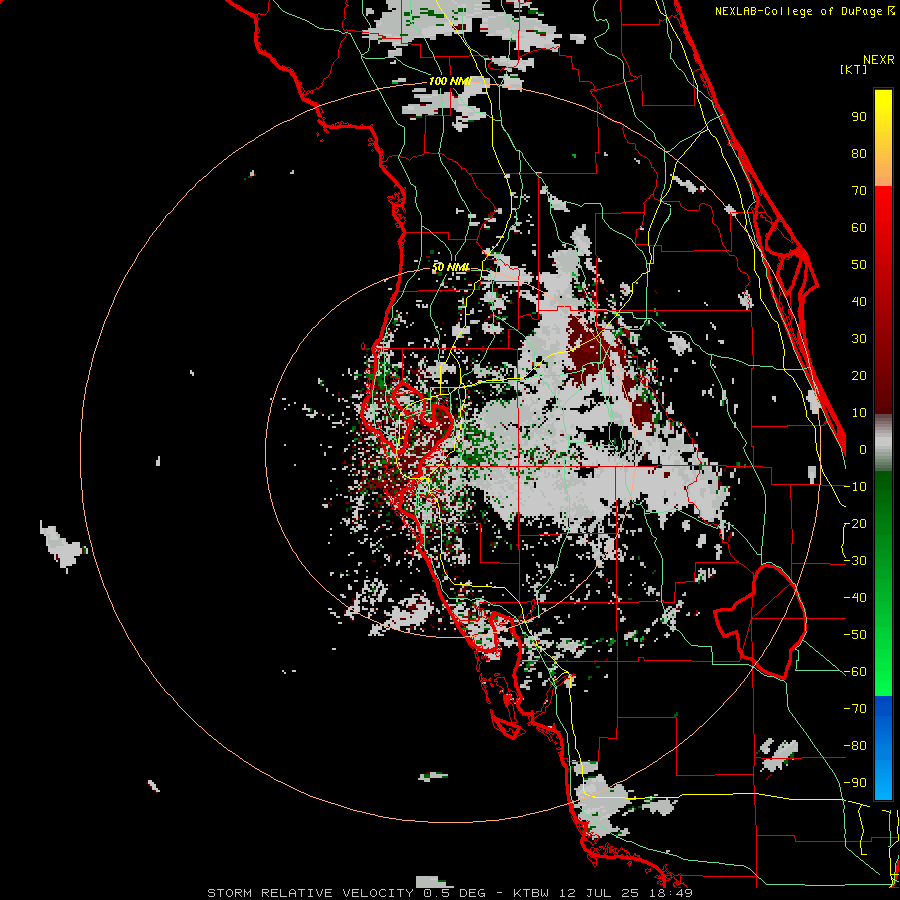
Task: Click the -40 value on the velocity scale
Action: tap(855, 598)
